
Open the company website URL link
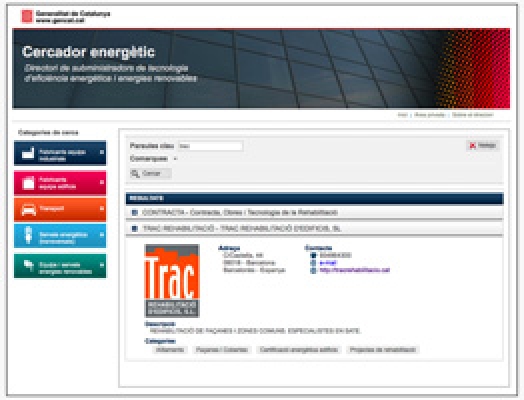(x=355, y=270)
